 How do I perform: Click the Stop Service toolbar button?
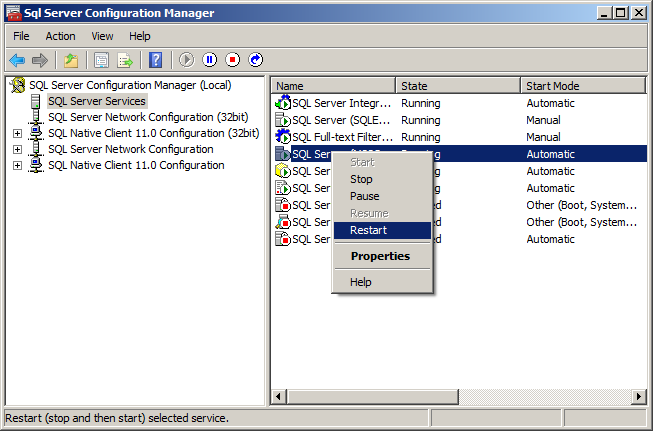(232, 60)
